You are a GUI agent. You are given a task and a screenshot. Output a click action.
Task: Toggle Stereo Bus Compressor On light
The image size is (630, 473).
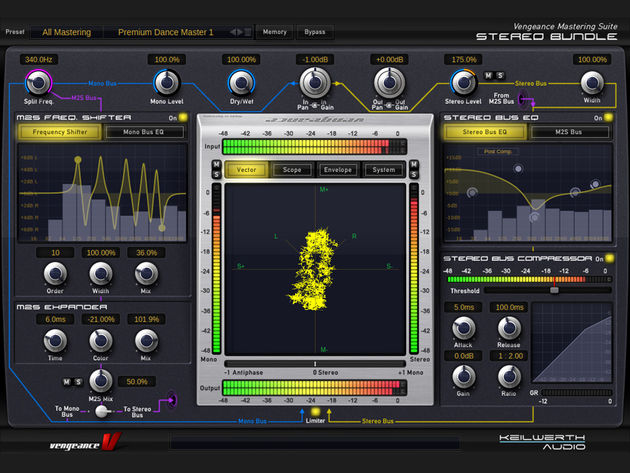(610, 258)
